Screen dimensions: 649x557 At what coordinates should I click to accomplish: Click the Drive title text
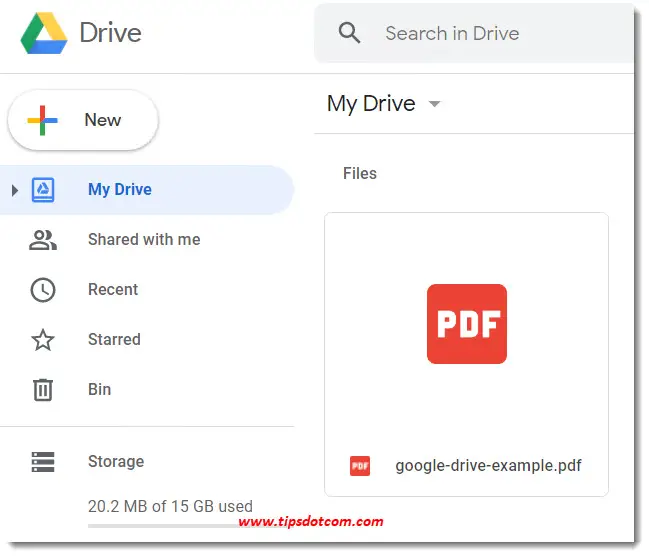111,33
